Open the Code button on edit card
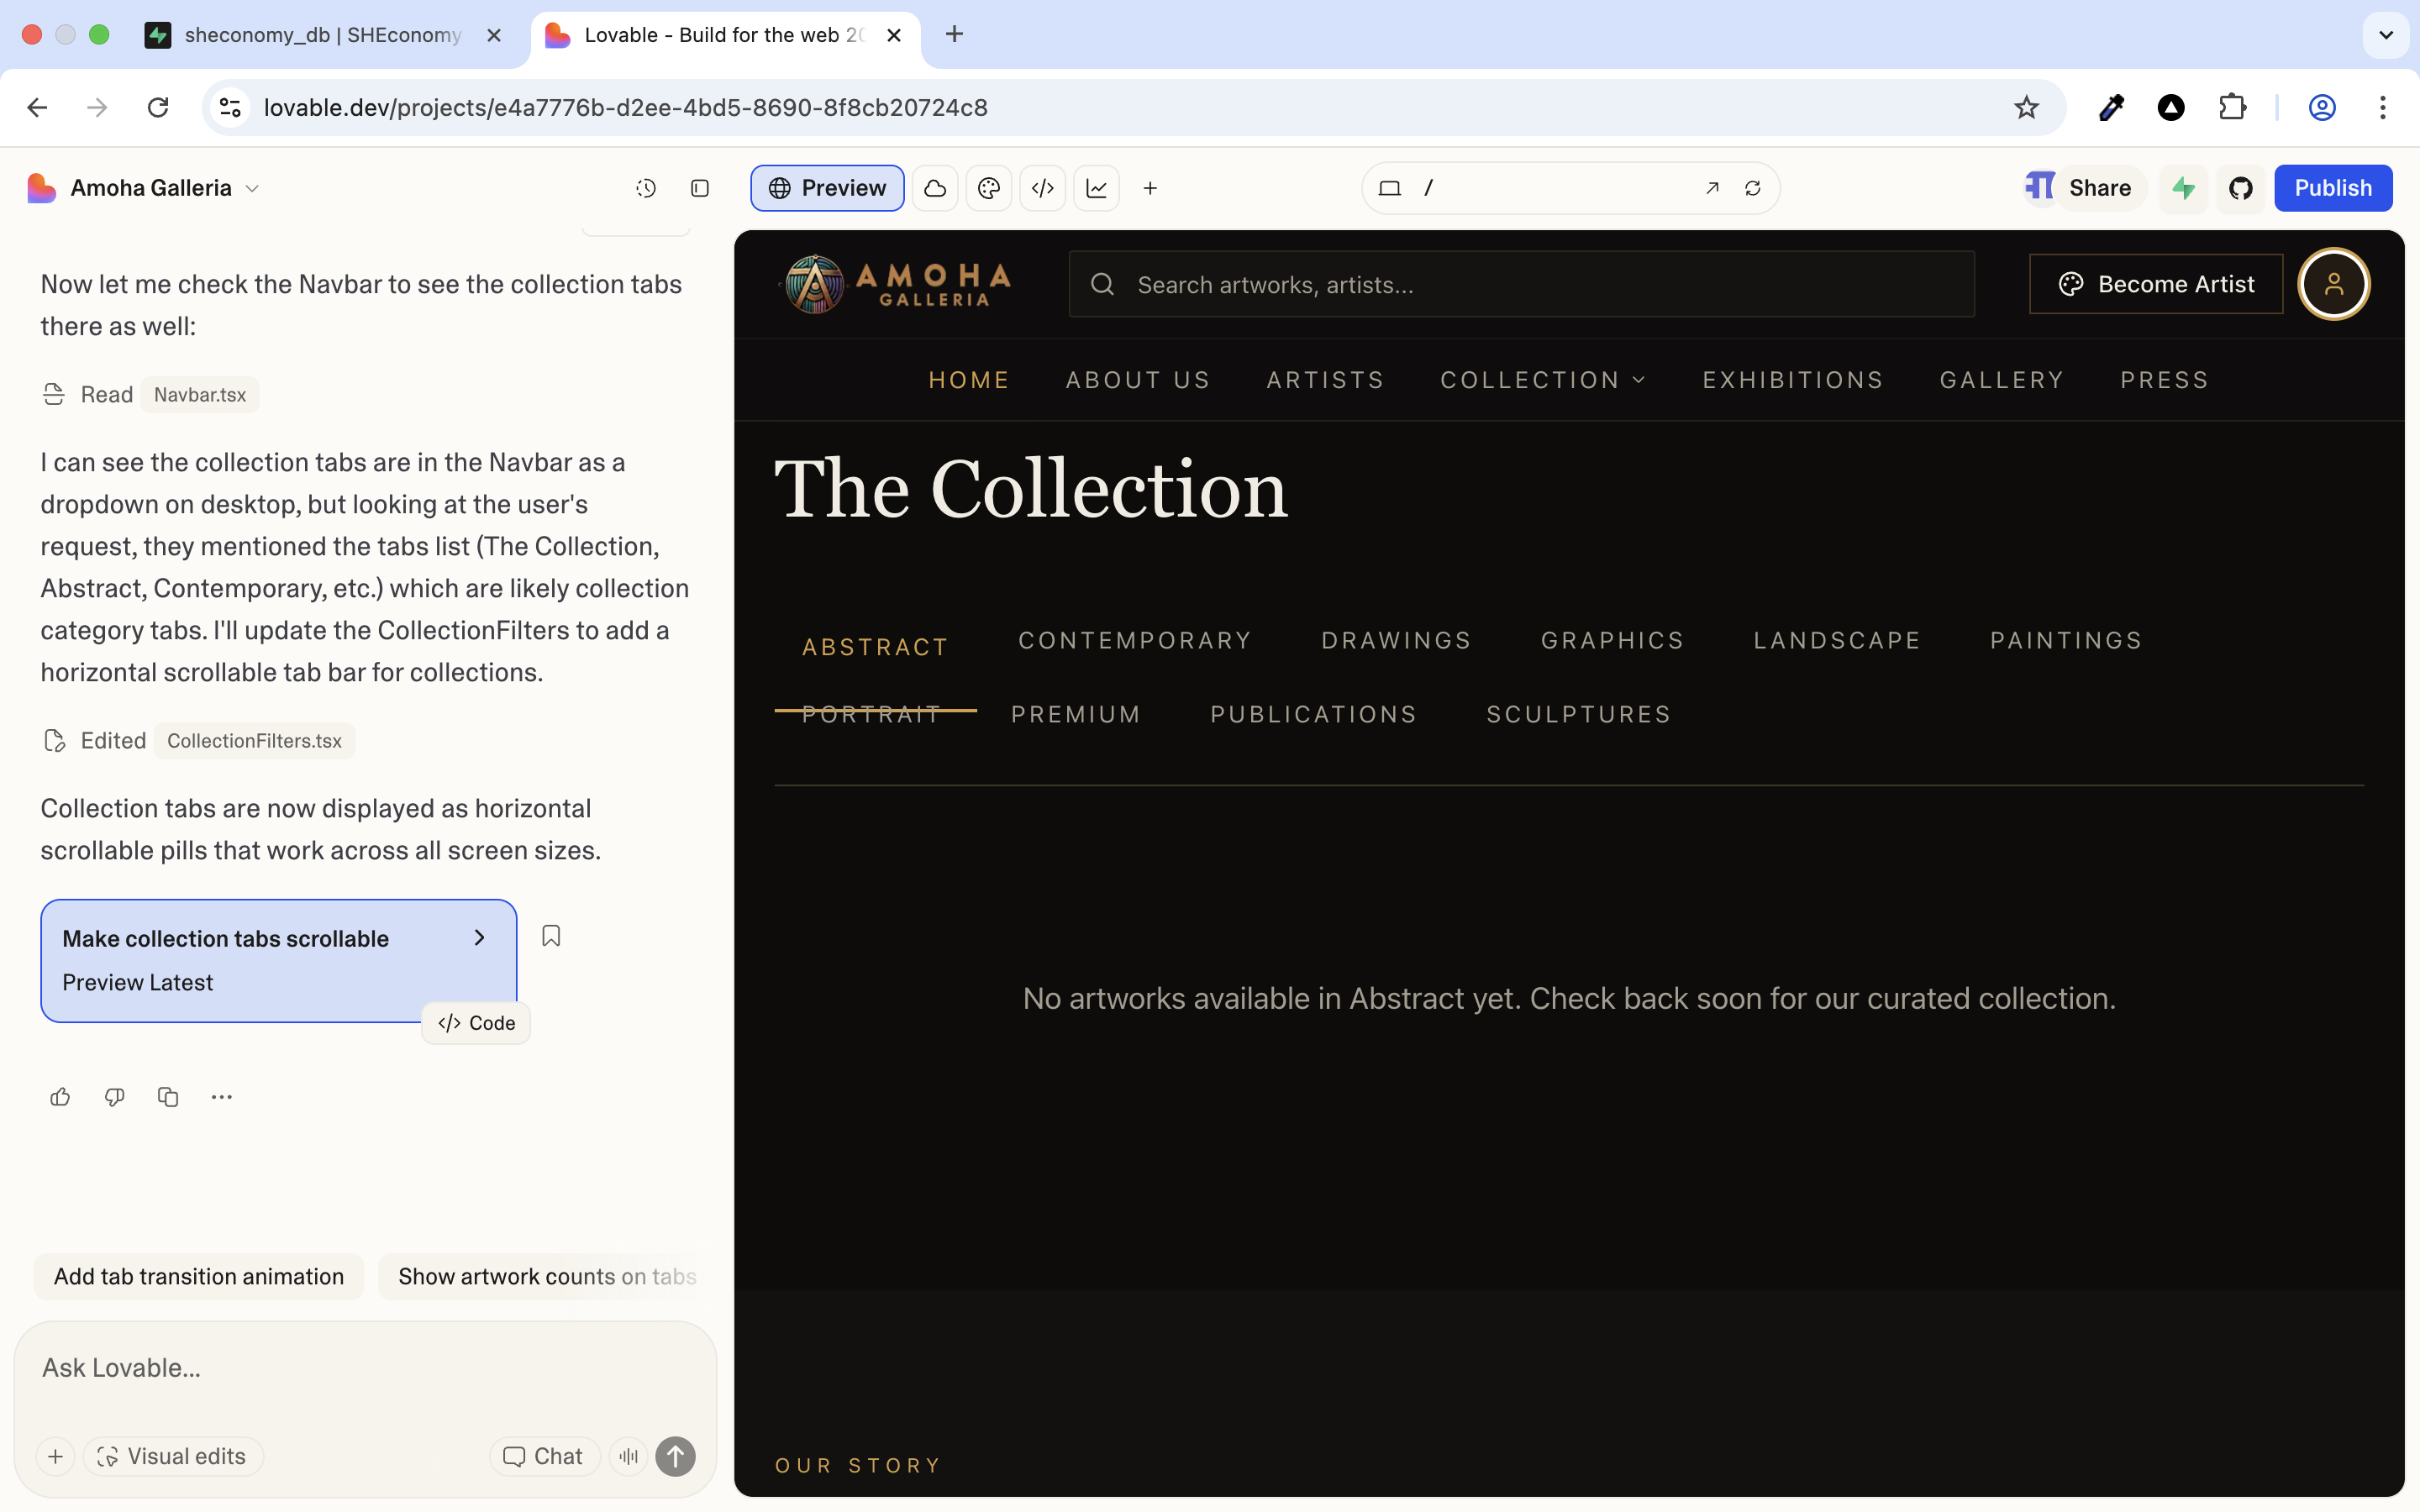2420x1512 pixels. click(476, 1023)
